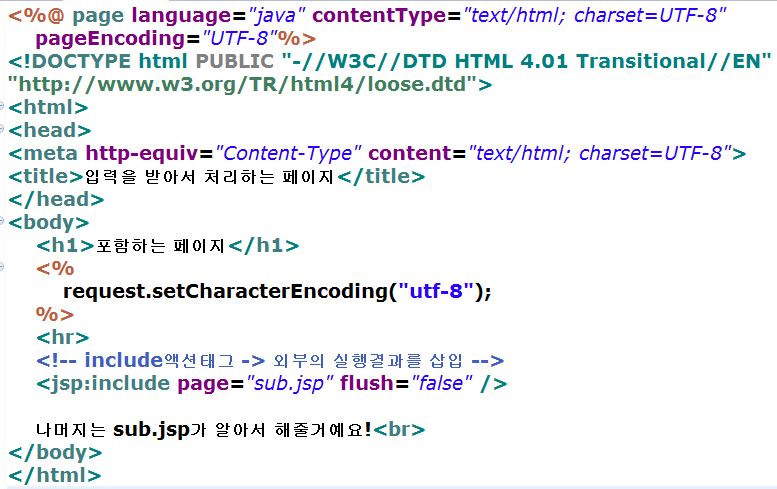Click the self-closing '/>' of jsp:include
The height and width of the screenshot is (489, 777).
coord(494,383)
